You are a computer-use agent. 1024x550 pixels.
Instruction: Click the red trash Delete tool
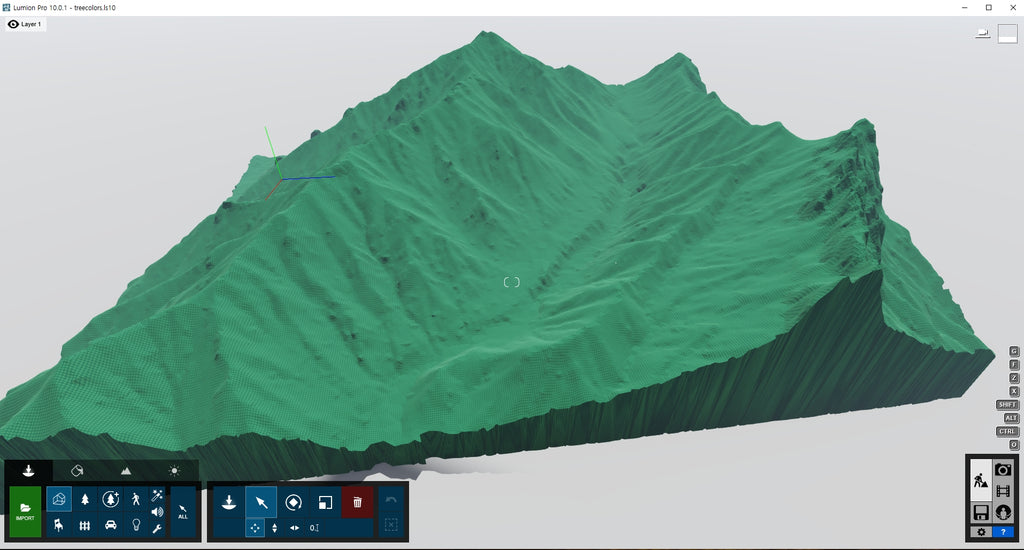tap(357, 502)
